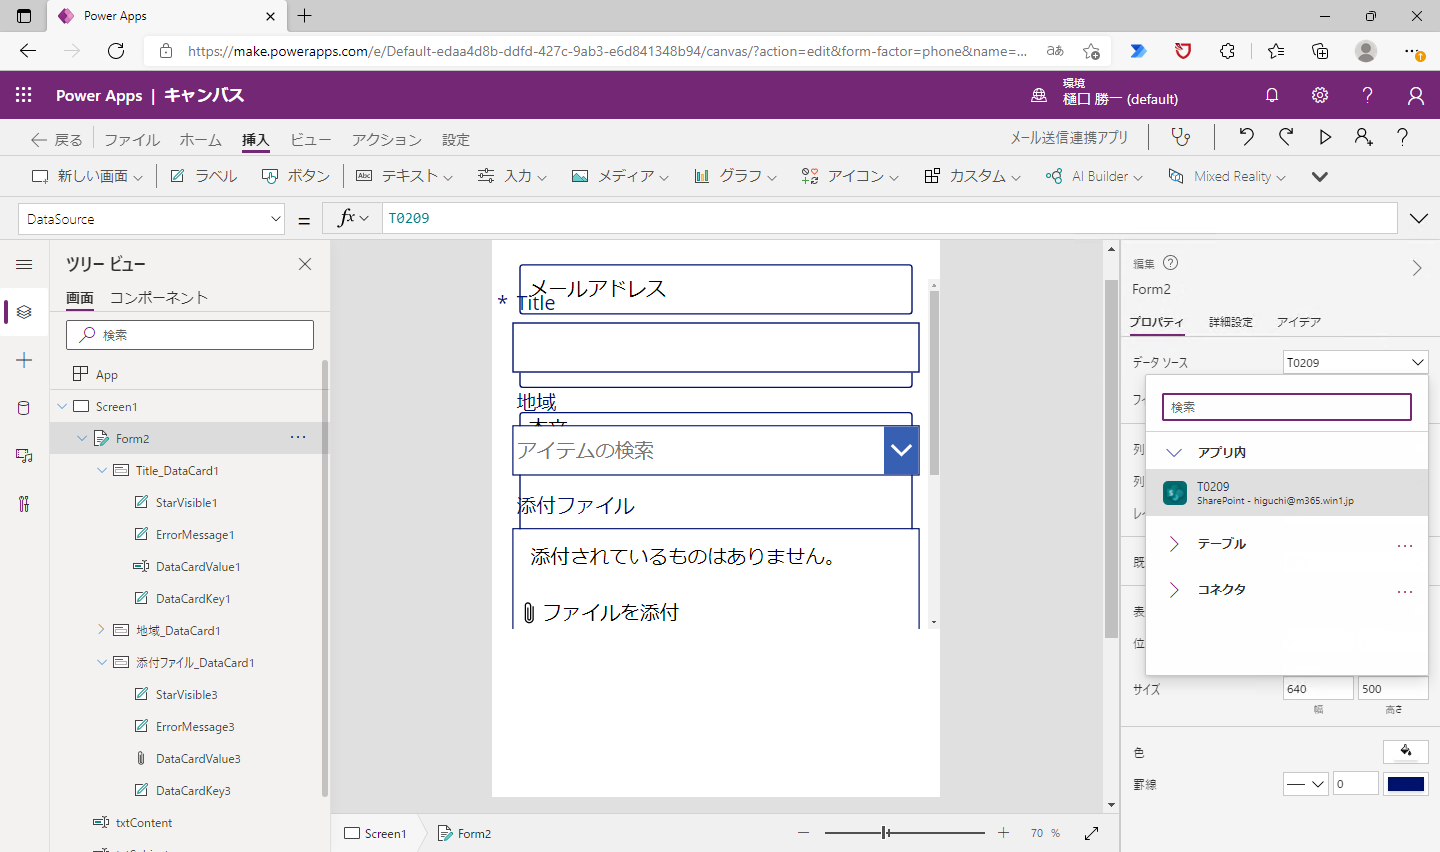Viewport: 1440px width, 852px height.
Task: Open the border style dropdown
Action: click(1305, 784)
